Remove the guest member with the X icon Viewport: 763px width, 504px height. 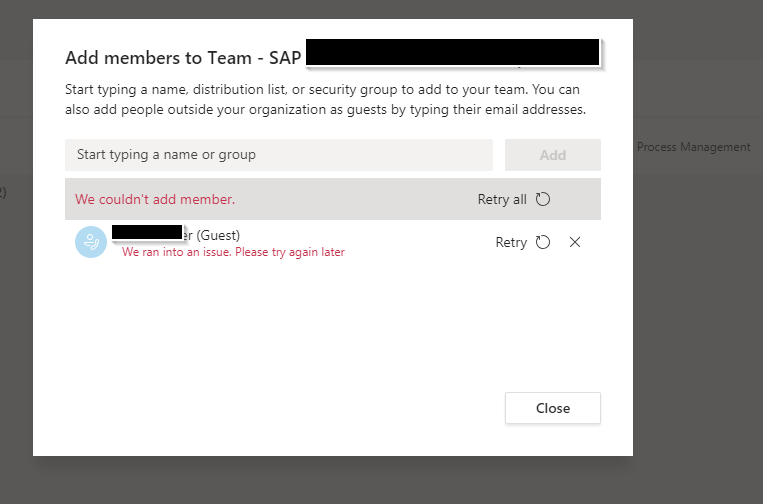point(575,242)
